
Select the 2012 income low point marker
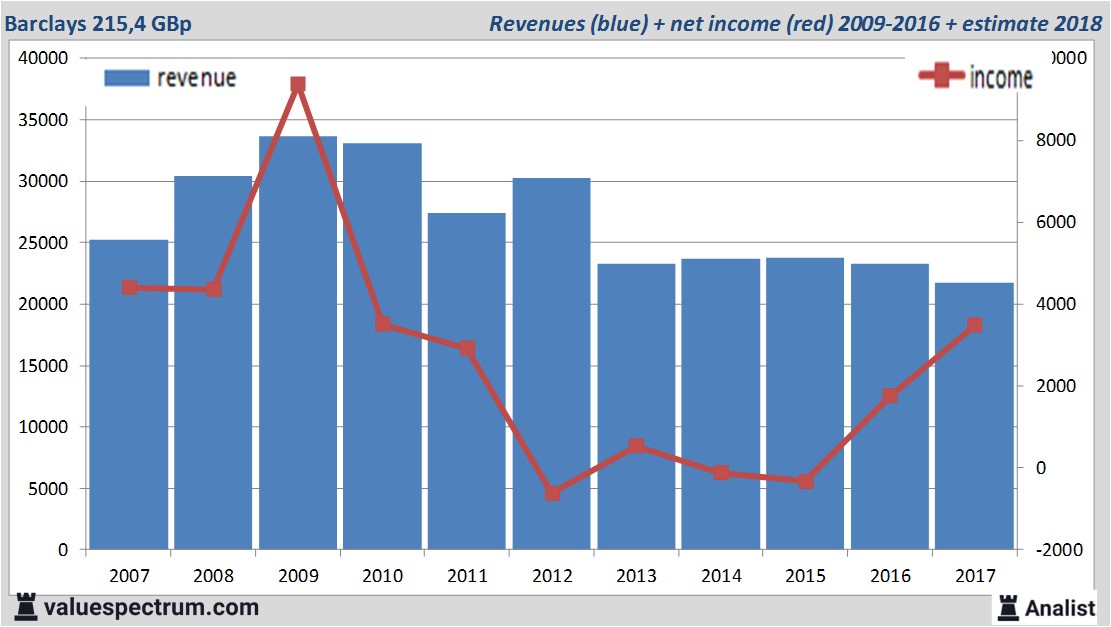tap(552, 493)
